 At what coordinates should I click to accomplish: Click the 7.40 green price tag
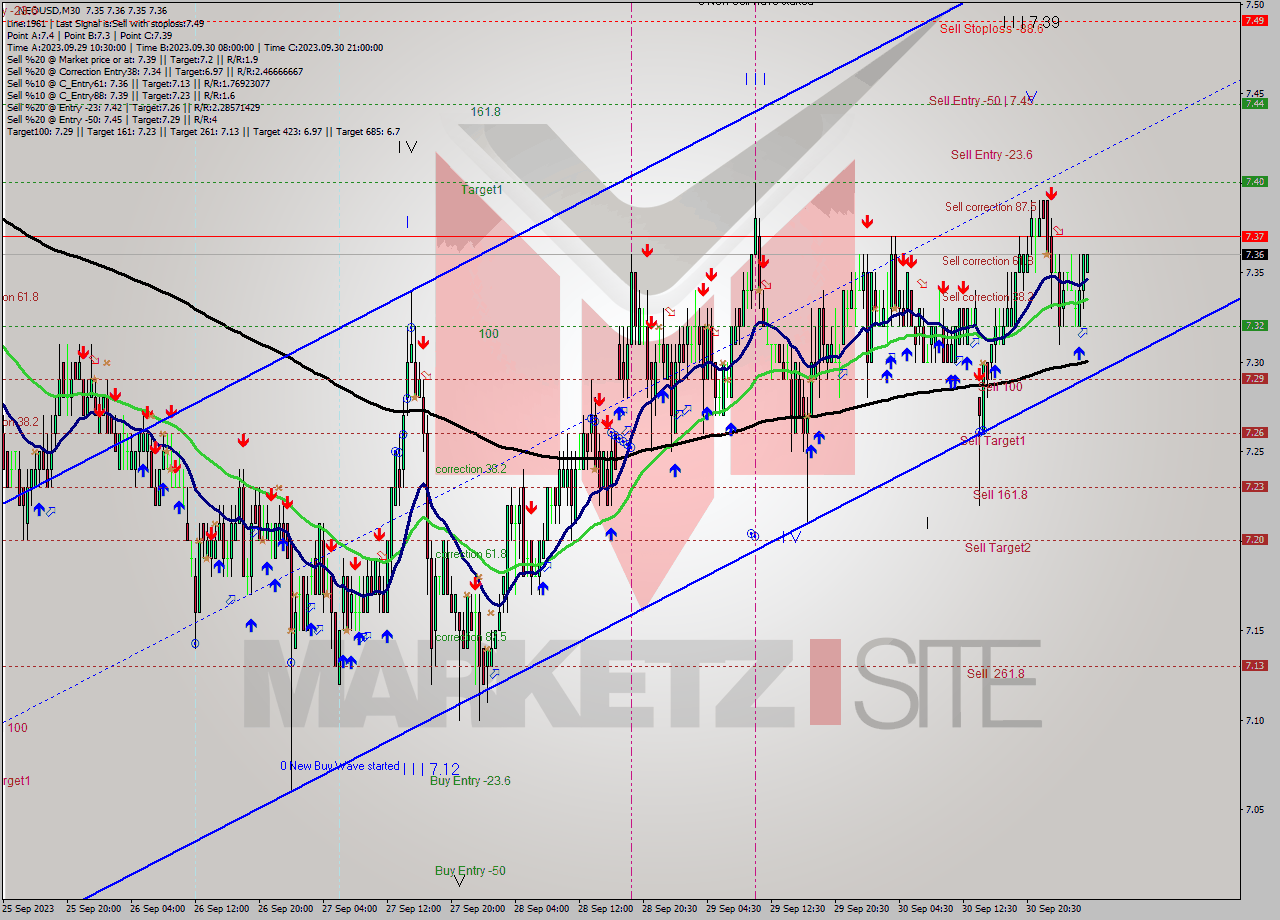click(x=1254, y=181)
